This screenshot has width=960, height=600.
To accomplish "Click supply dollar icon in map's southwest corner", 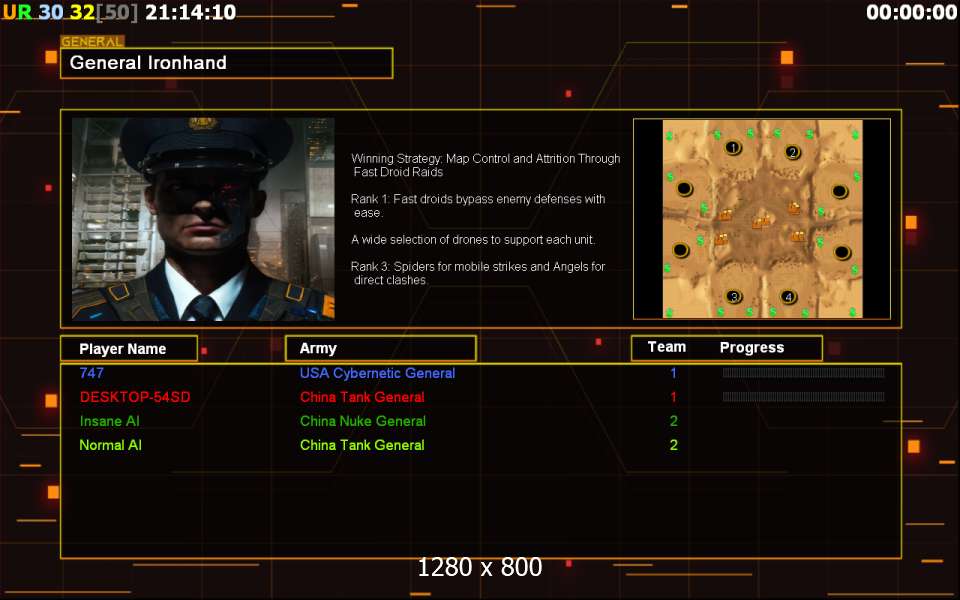I will point(669,312).
